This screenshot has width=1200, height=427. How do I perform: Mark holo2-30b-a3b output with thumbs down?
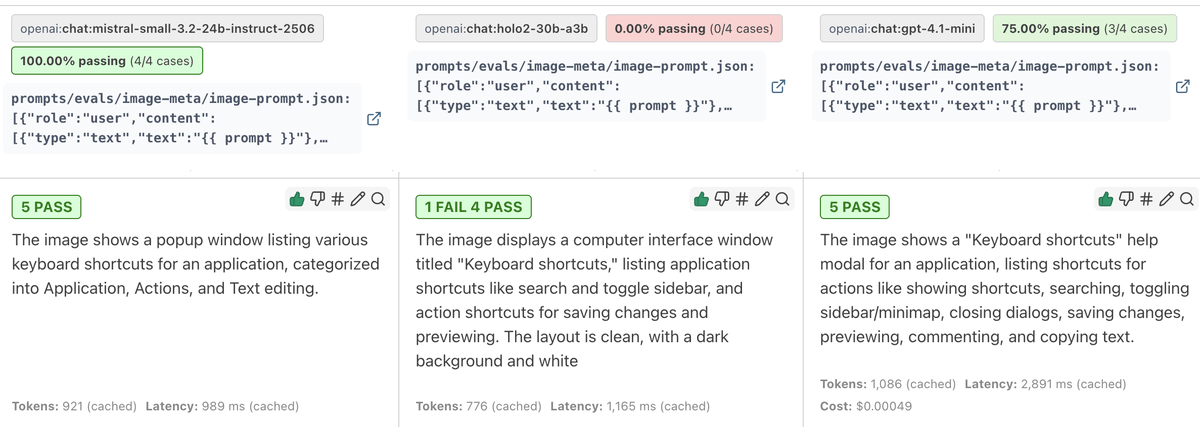pyautogui.click(x=722, y=199)
